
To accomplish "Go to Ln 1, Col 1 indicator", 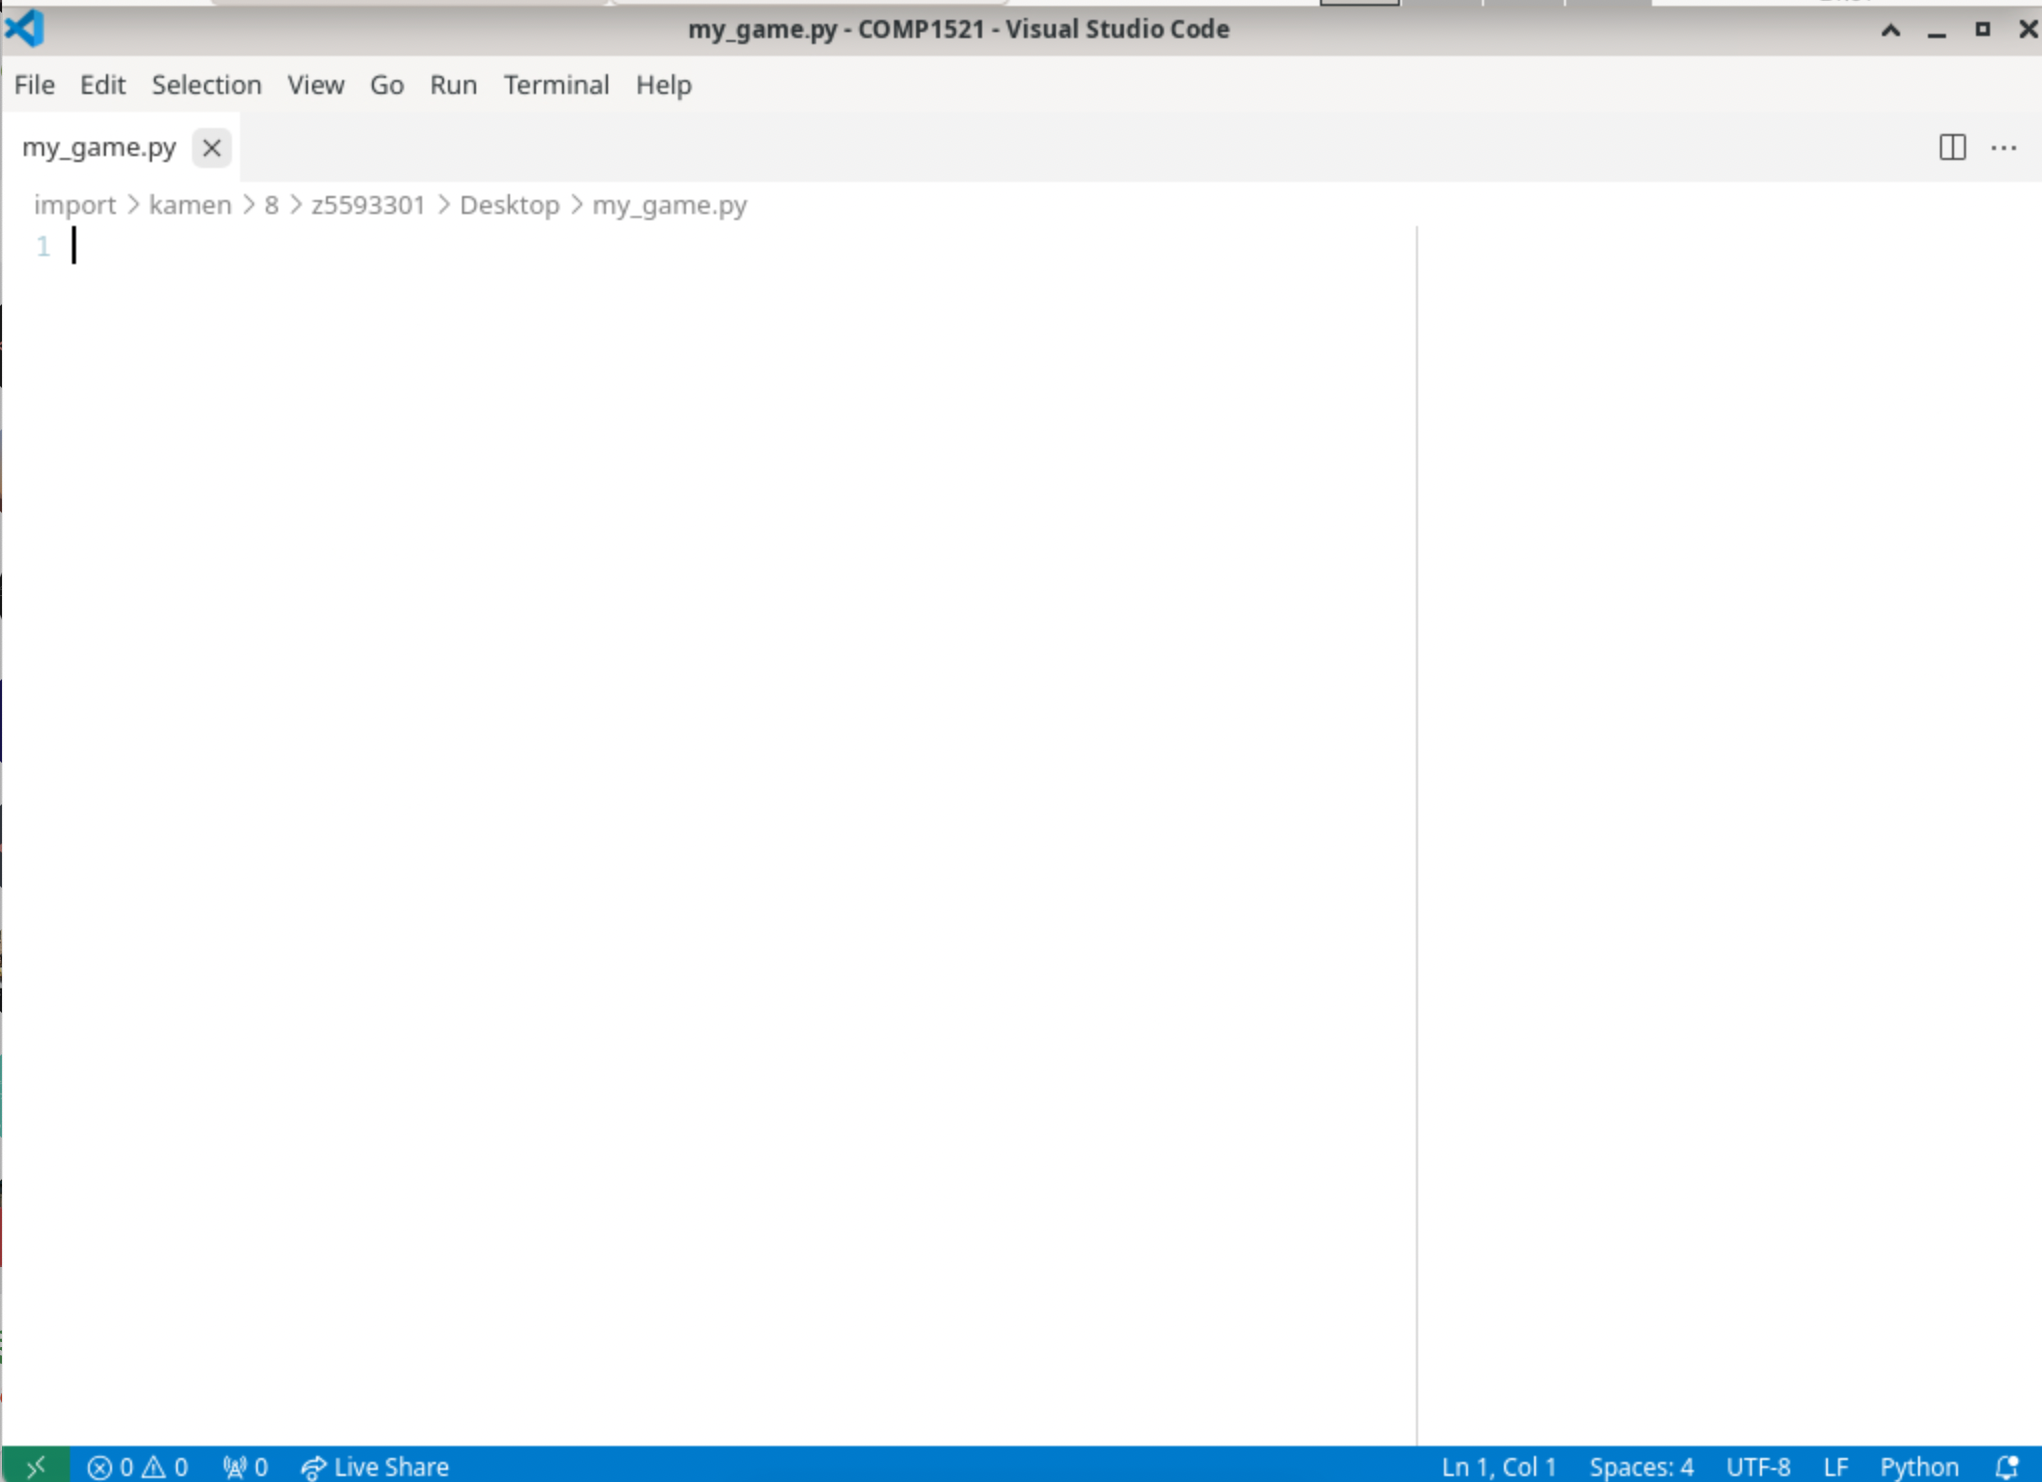I will point(1498,1466).
